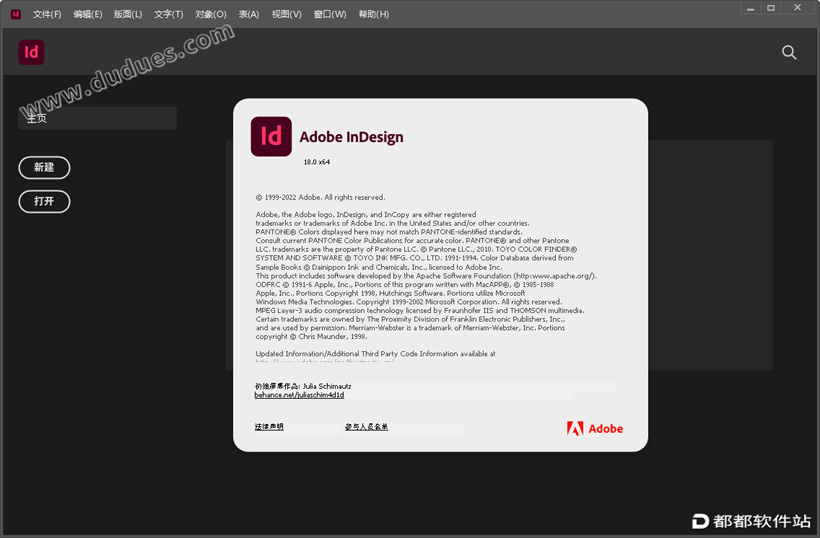Screen dimensions: 820x538
Task: Open the 视图(V) menu
Action: click(x=287, y=14)
